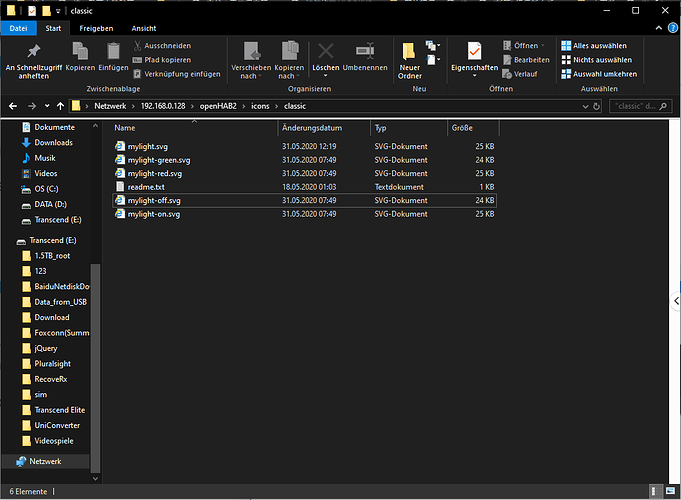
Task: Click Ausschneiden scissors button
Action: (x=162, y=46)
